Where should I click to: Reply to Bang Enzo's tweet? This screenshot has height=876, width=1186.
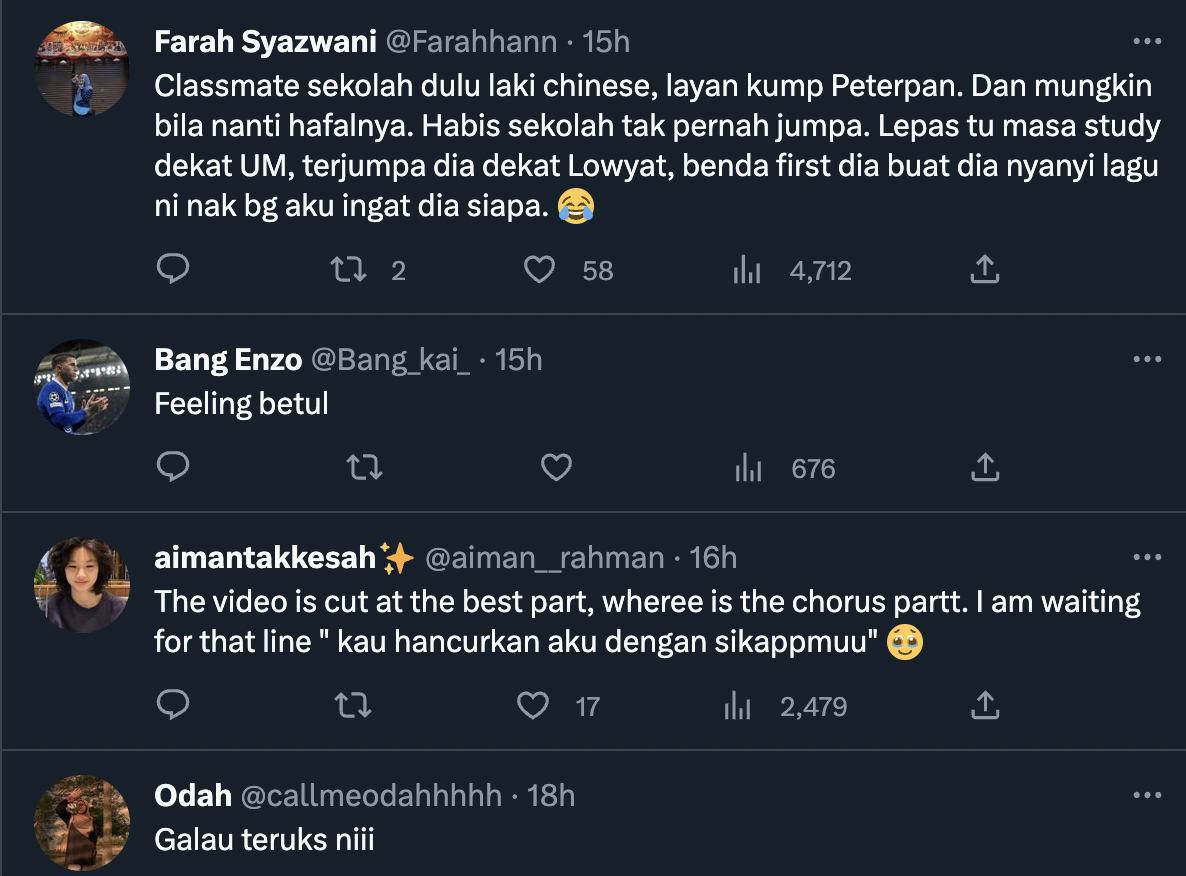(x=173, y=467)
